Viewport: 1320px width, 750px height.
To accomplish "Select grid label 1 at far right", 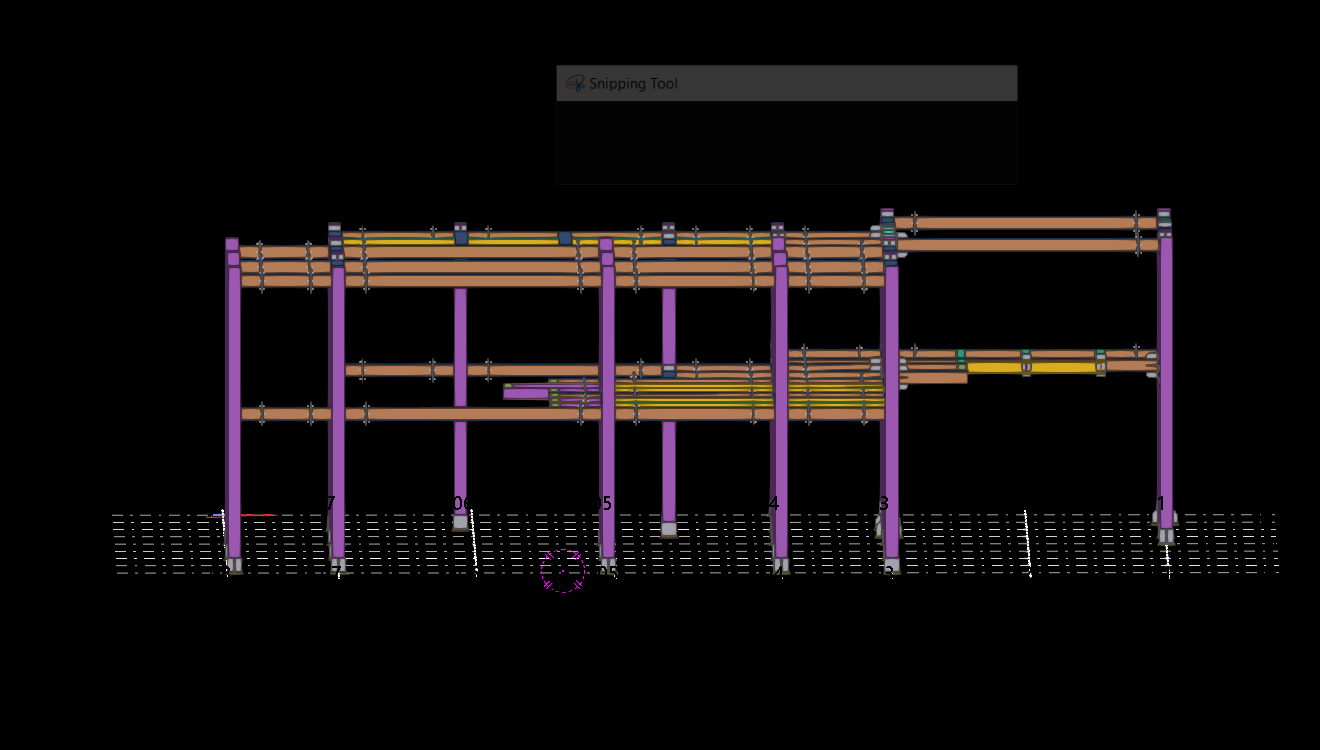I will pos(1161,502).
